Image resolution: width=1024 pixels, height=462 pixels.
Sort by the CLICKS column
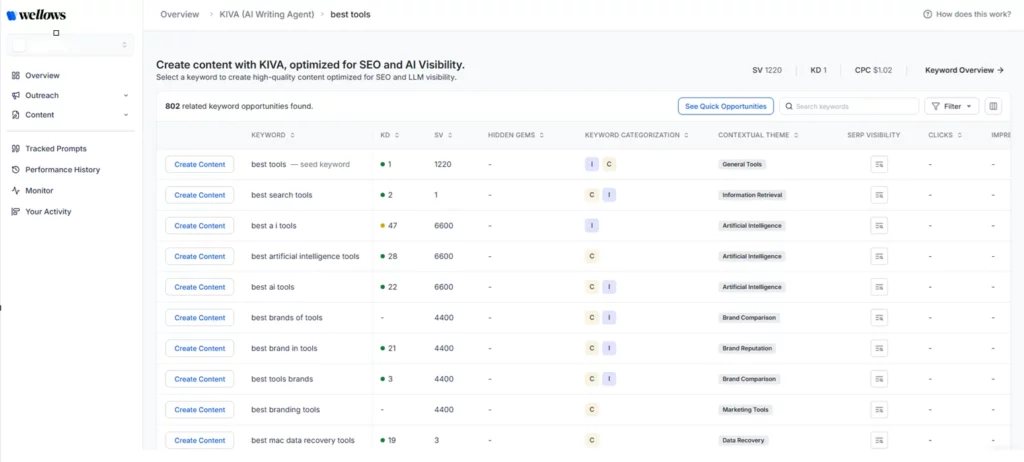point(945,135)
